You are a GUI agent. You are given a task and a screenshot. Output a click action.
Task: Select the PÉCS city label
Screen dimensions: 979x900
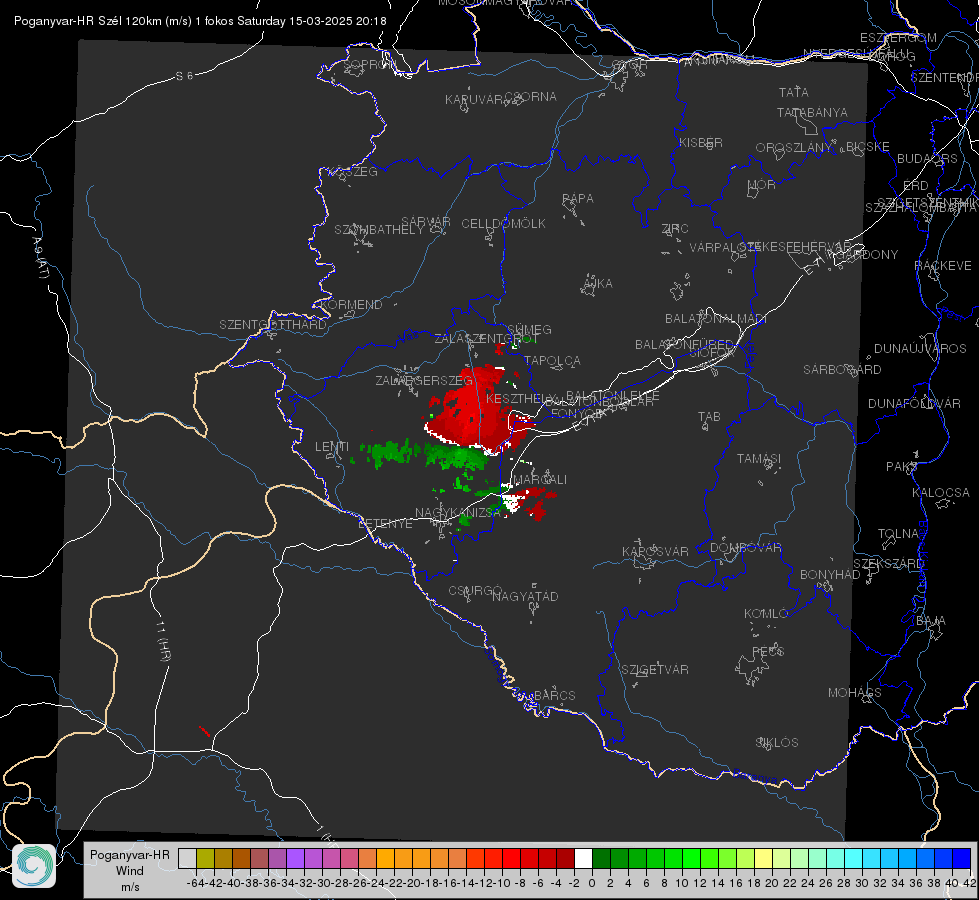(767, 651)
